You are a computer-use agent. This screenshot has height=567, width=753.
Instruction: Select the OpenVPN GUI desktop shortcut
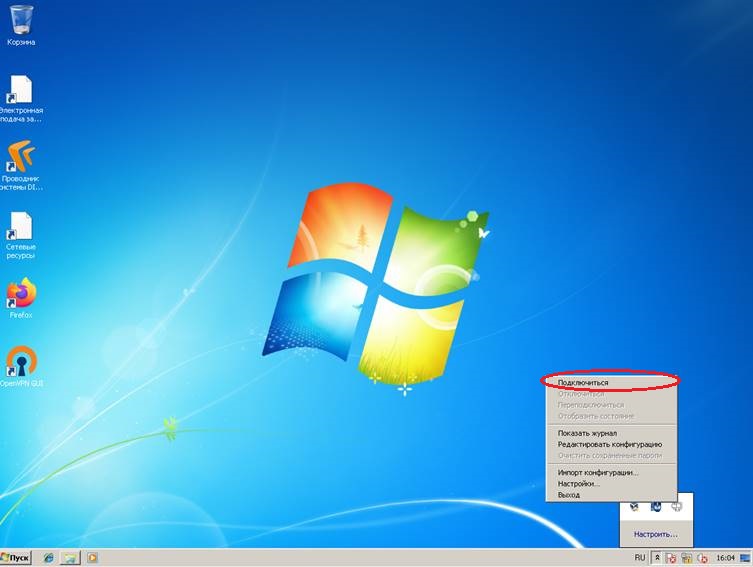coord(21,367)
